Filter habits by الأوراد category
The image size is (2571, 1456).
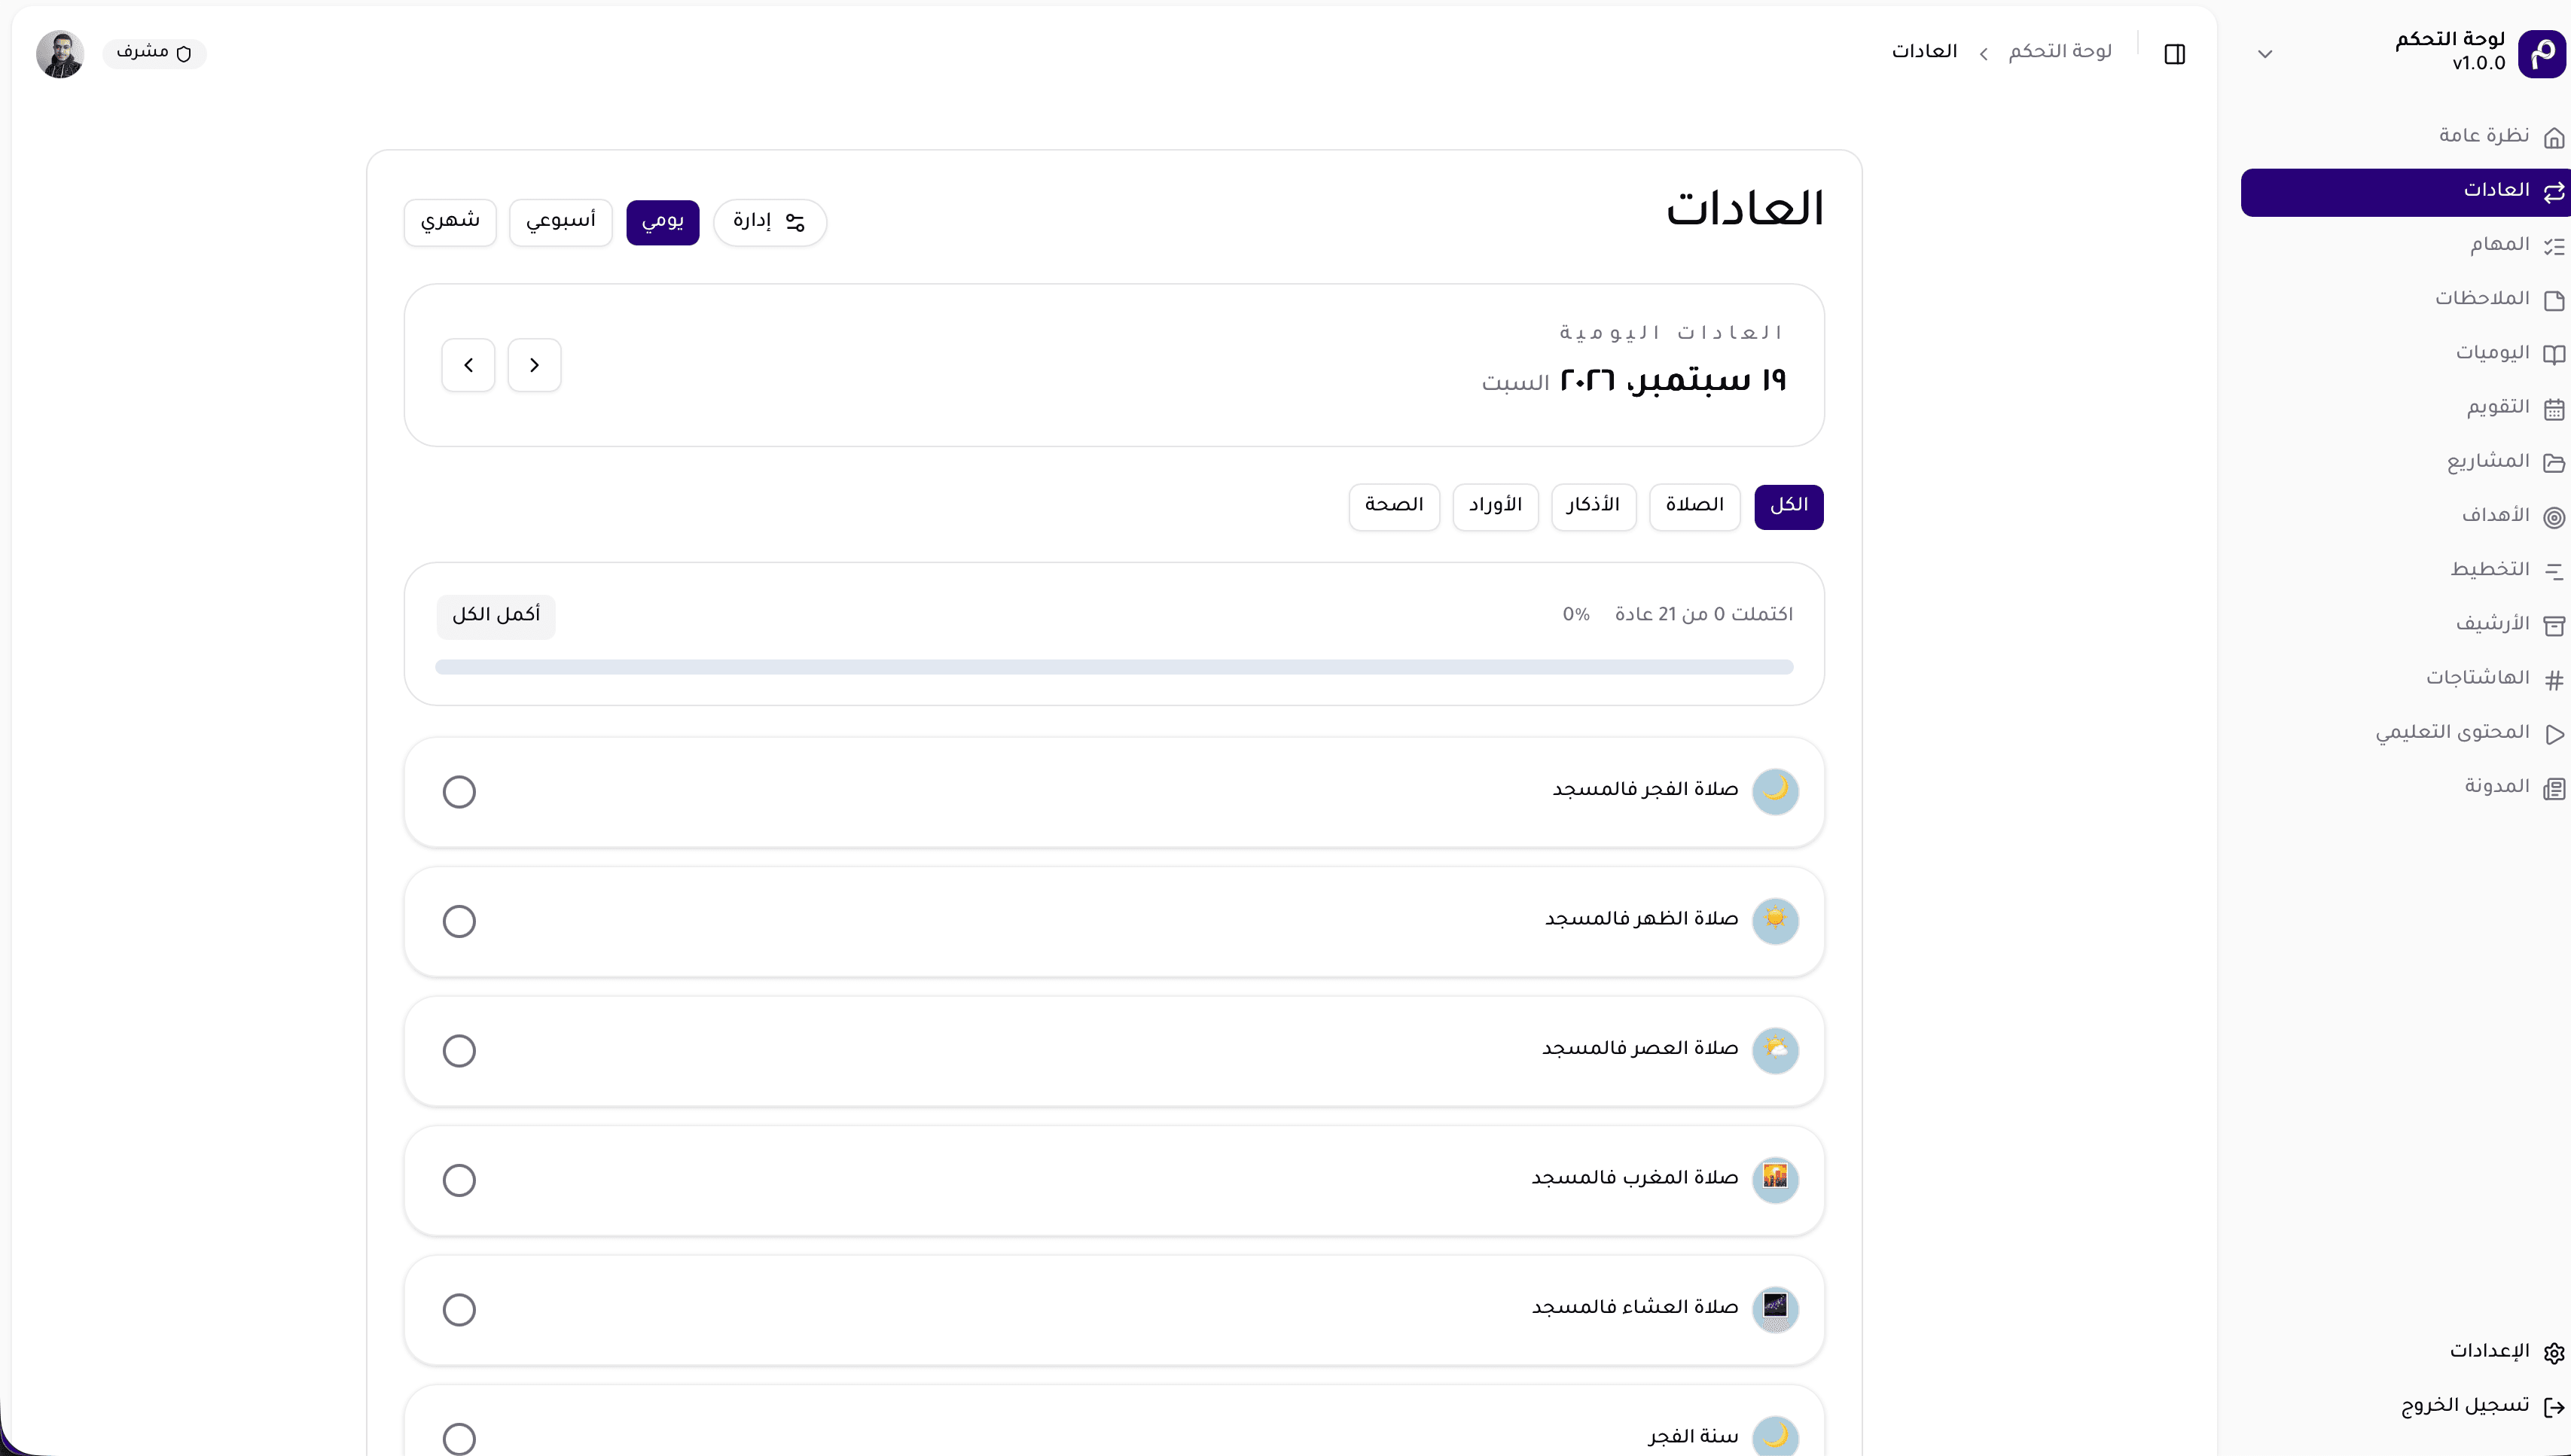coord(1495,507)
